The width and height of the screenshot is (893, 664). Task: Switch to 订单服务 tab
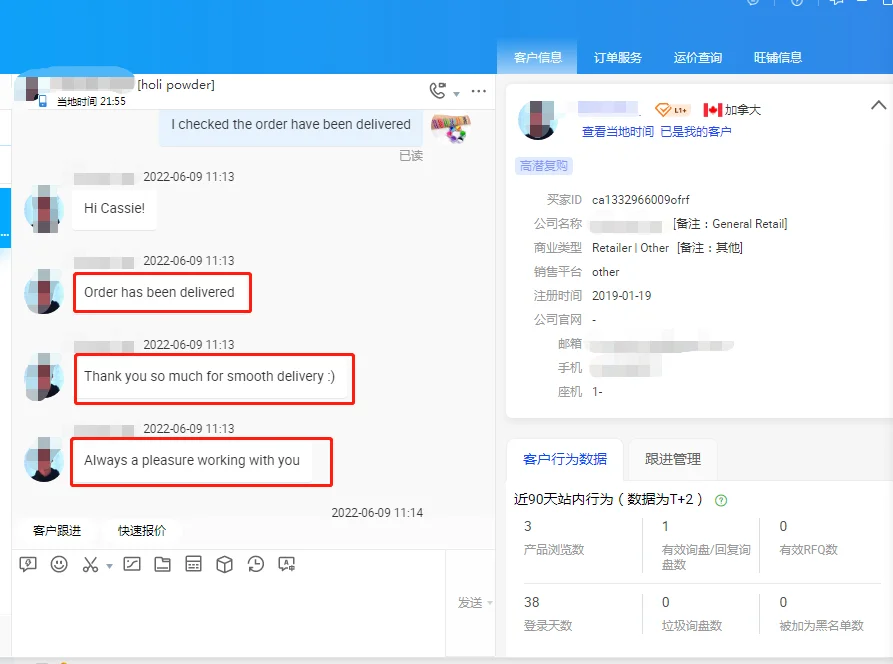(617, 58)
